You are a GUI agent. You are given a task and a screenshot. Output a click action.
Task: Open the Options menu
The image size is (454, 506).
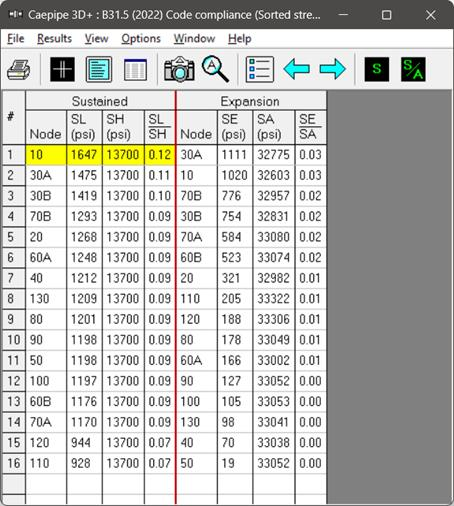pyautogui.click(x=141, y=39)
